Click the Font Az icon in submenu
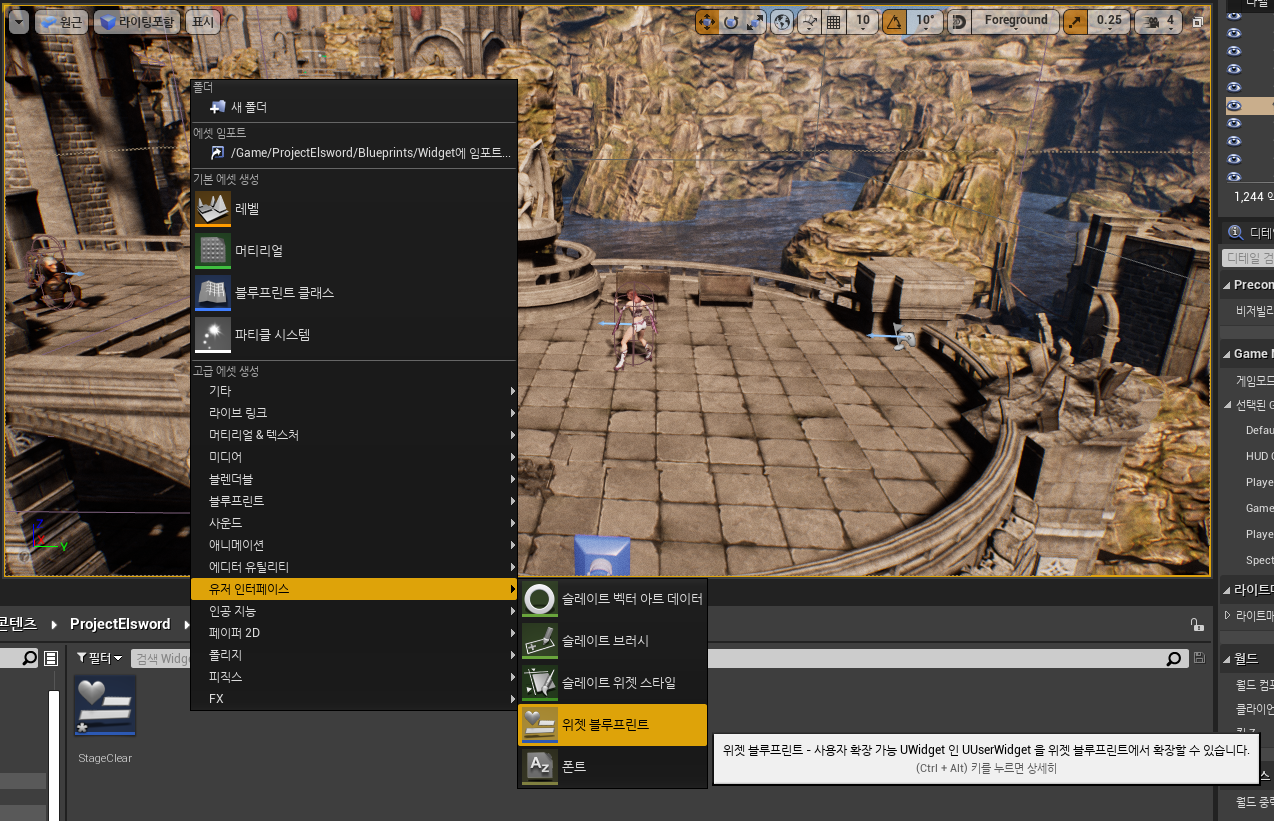The height and width of the screenshot is (821, 1274). tap(540, 767)
